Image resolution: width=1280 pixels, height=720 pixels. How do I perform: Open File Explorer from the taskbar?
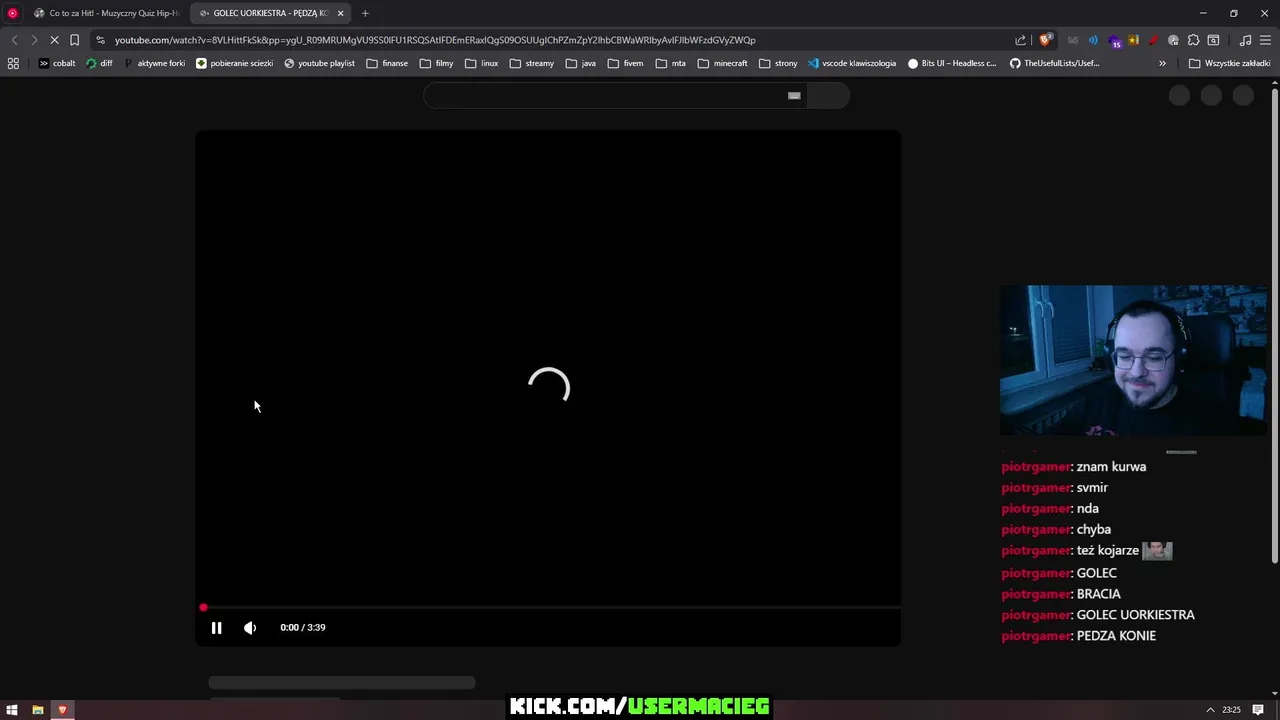coord(37,710)
